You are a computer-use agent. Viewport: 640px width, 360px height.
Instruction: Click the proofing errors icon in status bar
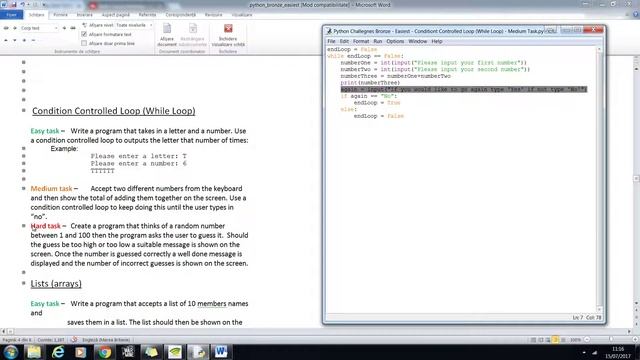click(x=74, y=340)
